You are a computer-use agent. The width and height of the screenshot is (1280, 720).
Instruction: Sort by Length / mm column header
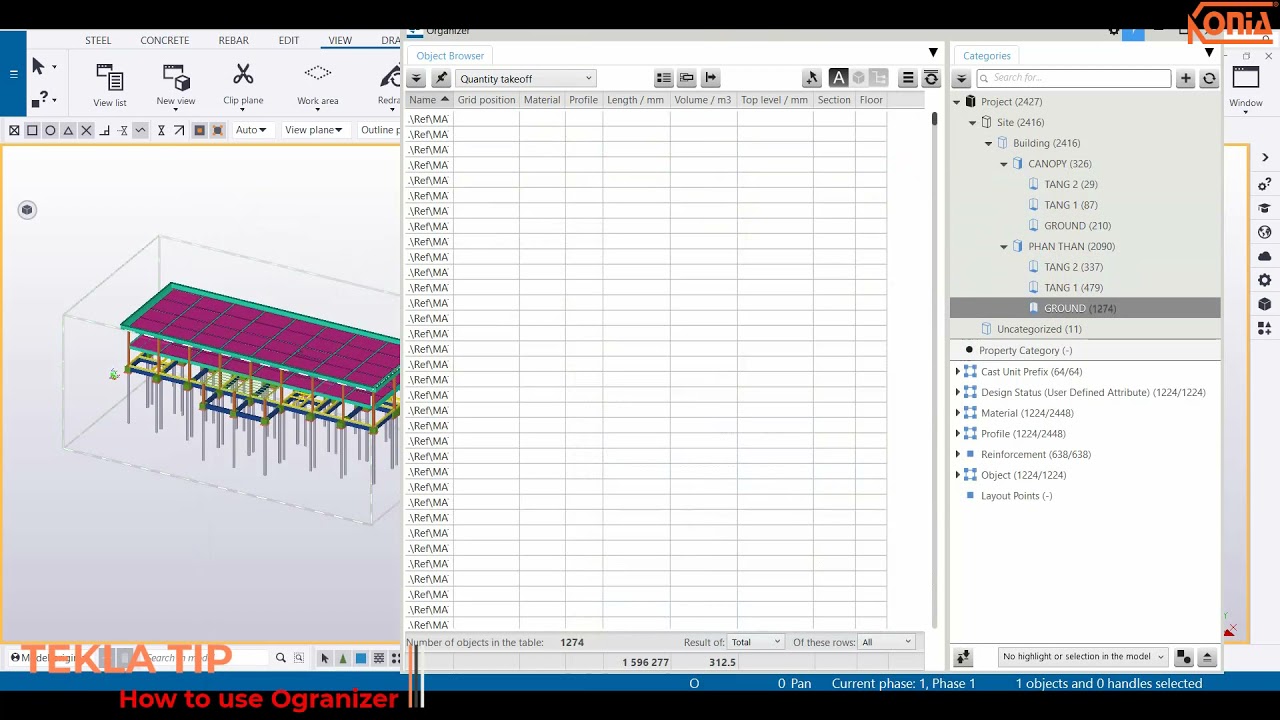pos(636,100)
